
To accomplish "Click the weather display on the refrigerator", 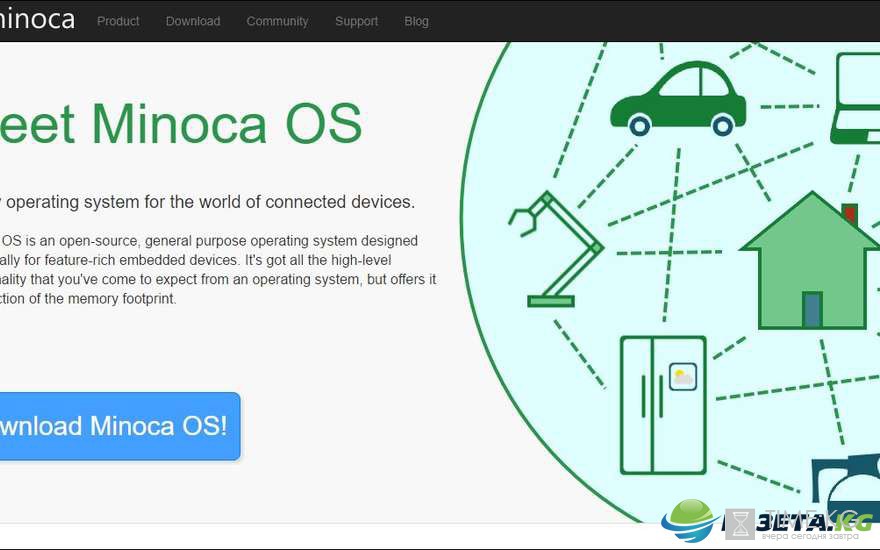I will tap(683, 377).
